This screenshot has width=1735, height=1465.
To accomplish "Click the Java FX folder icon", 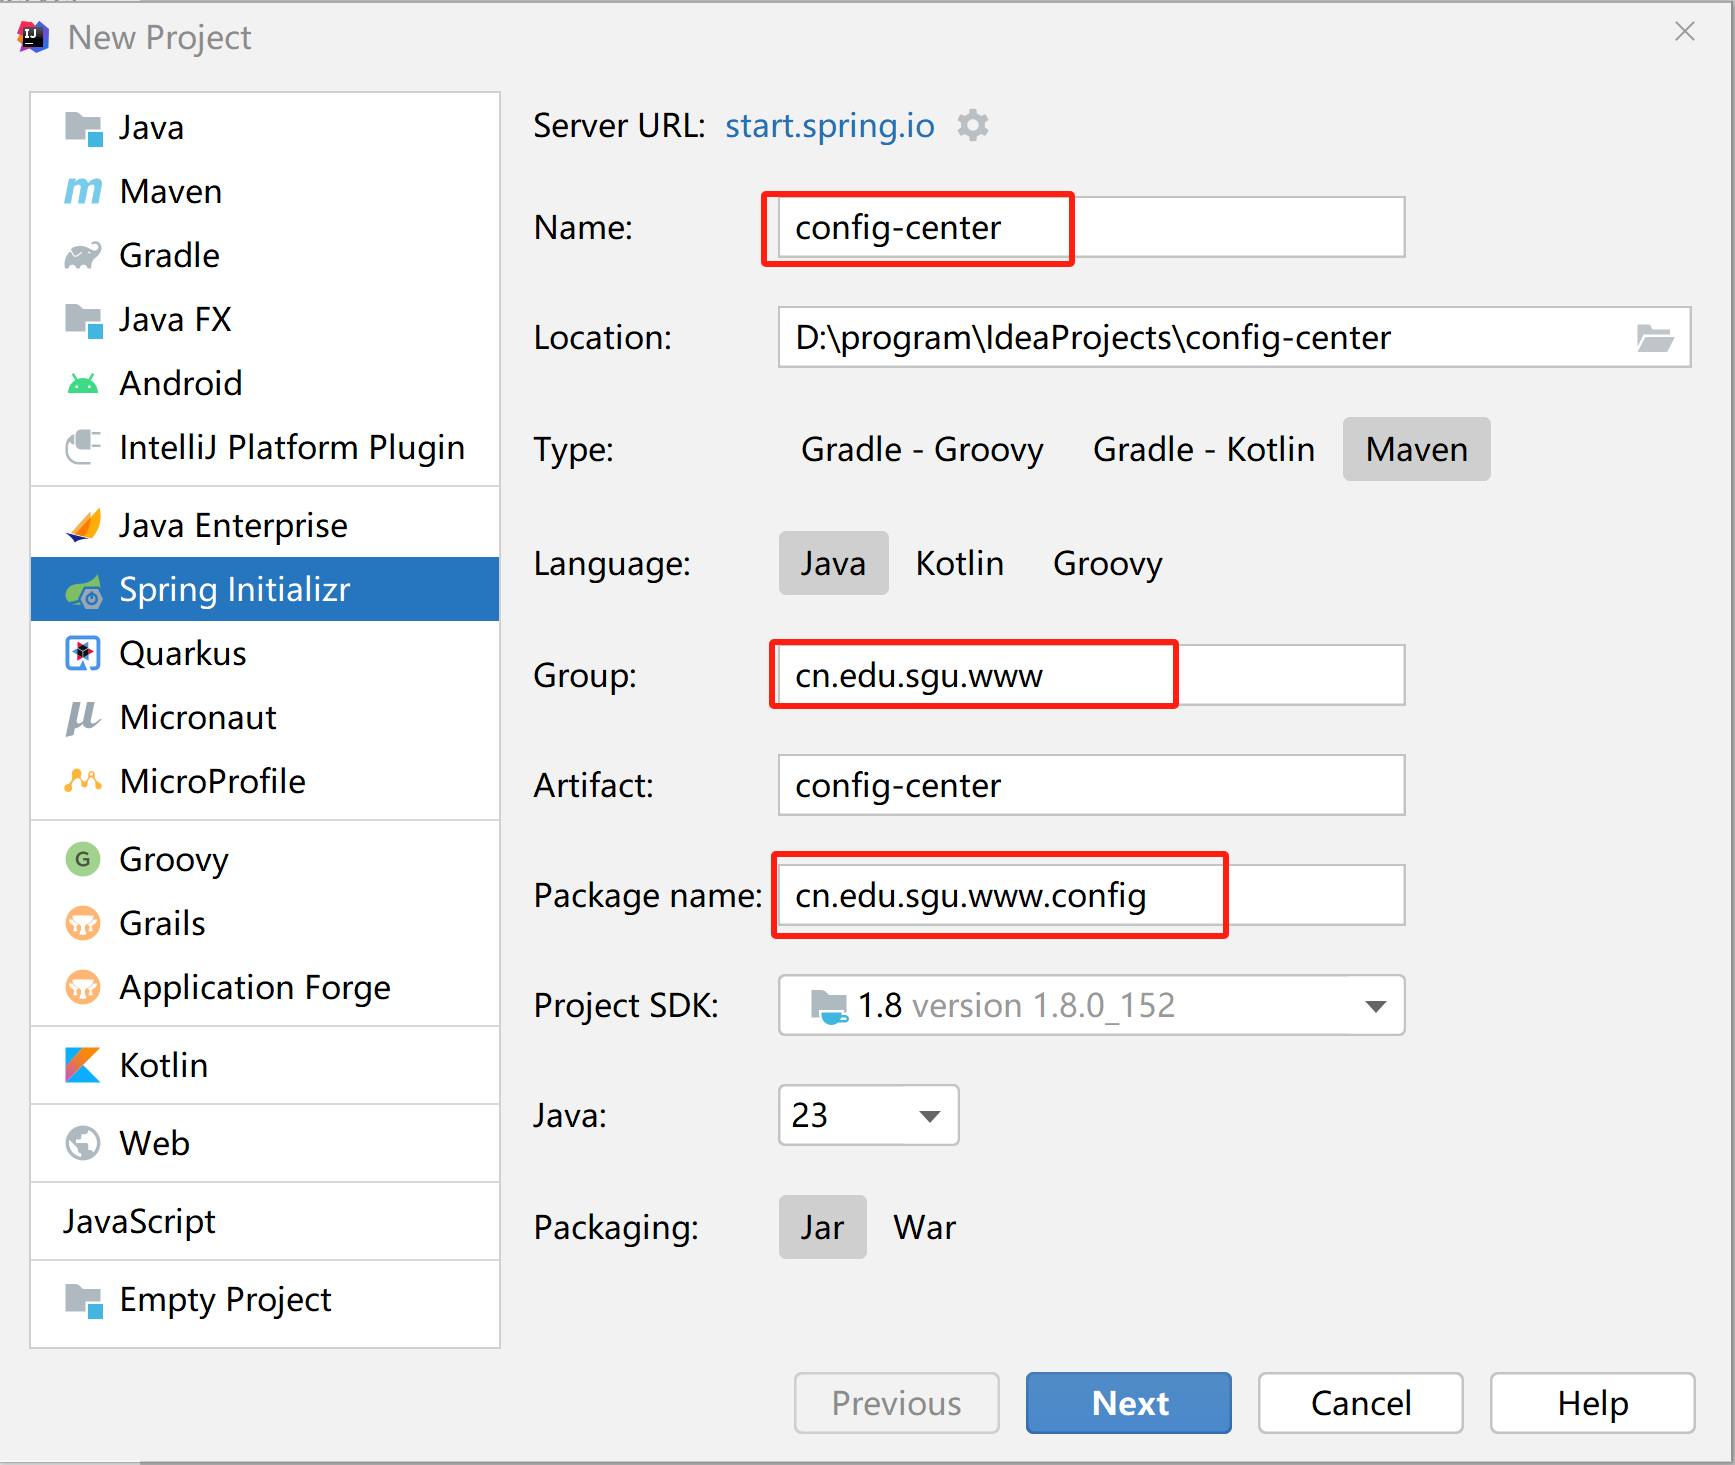I will [x=83, y=320].
